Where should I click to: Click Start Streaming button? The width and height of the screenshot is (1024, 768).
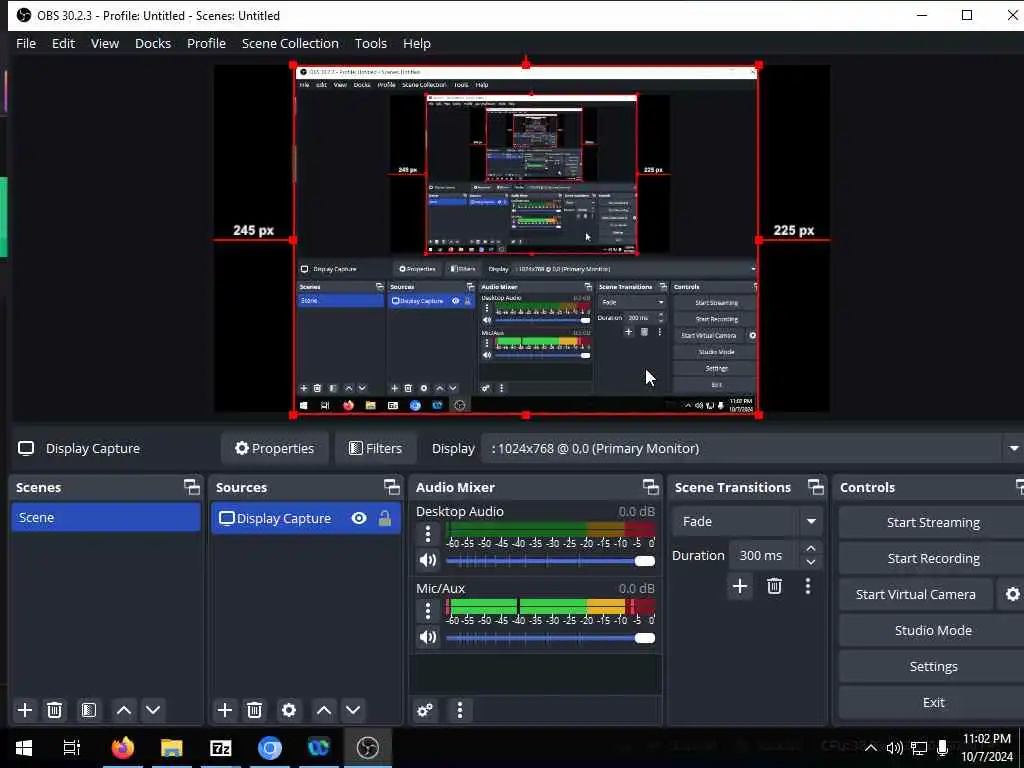(x=933, y=522)
